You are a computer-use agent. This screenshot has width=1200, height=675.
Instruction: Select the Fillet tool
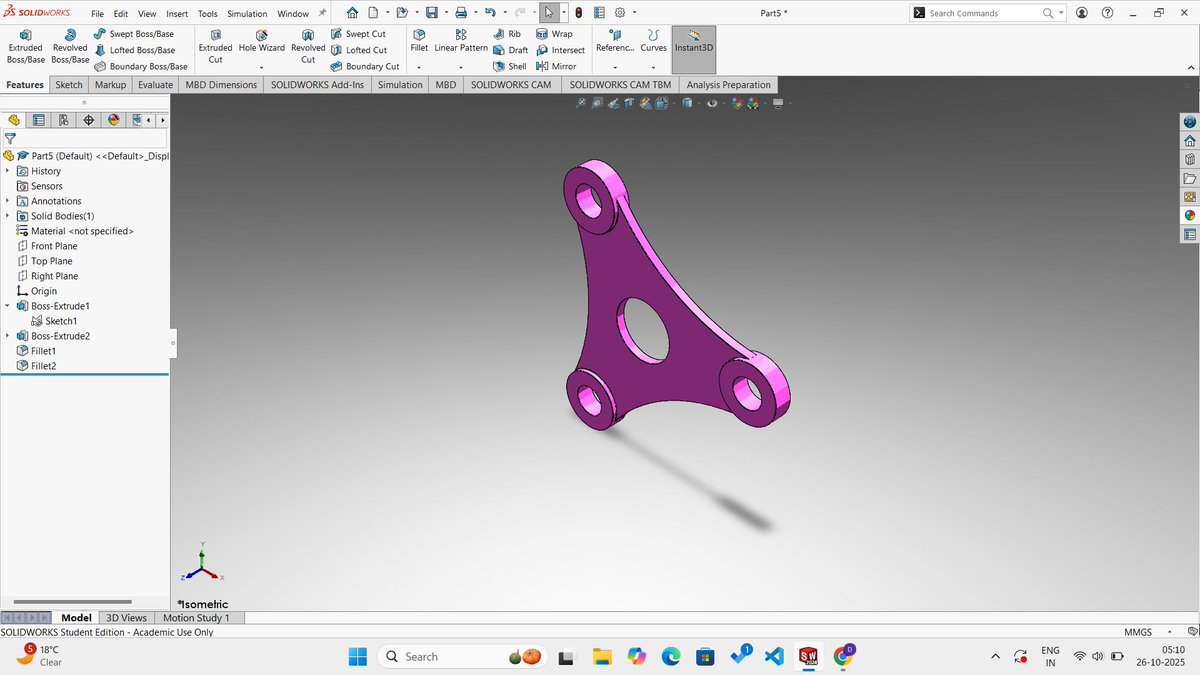coord(419,41)
